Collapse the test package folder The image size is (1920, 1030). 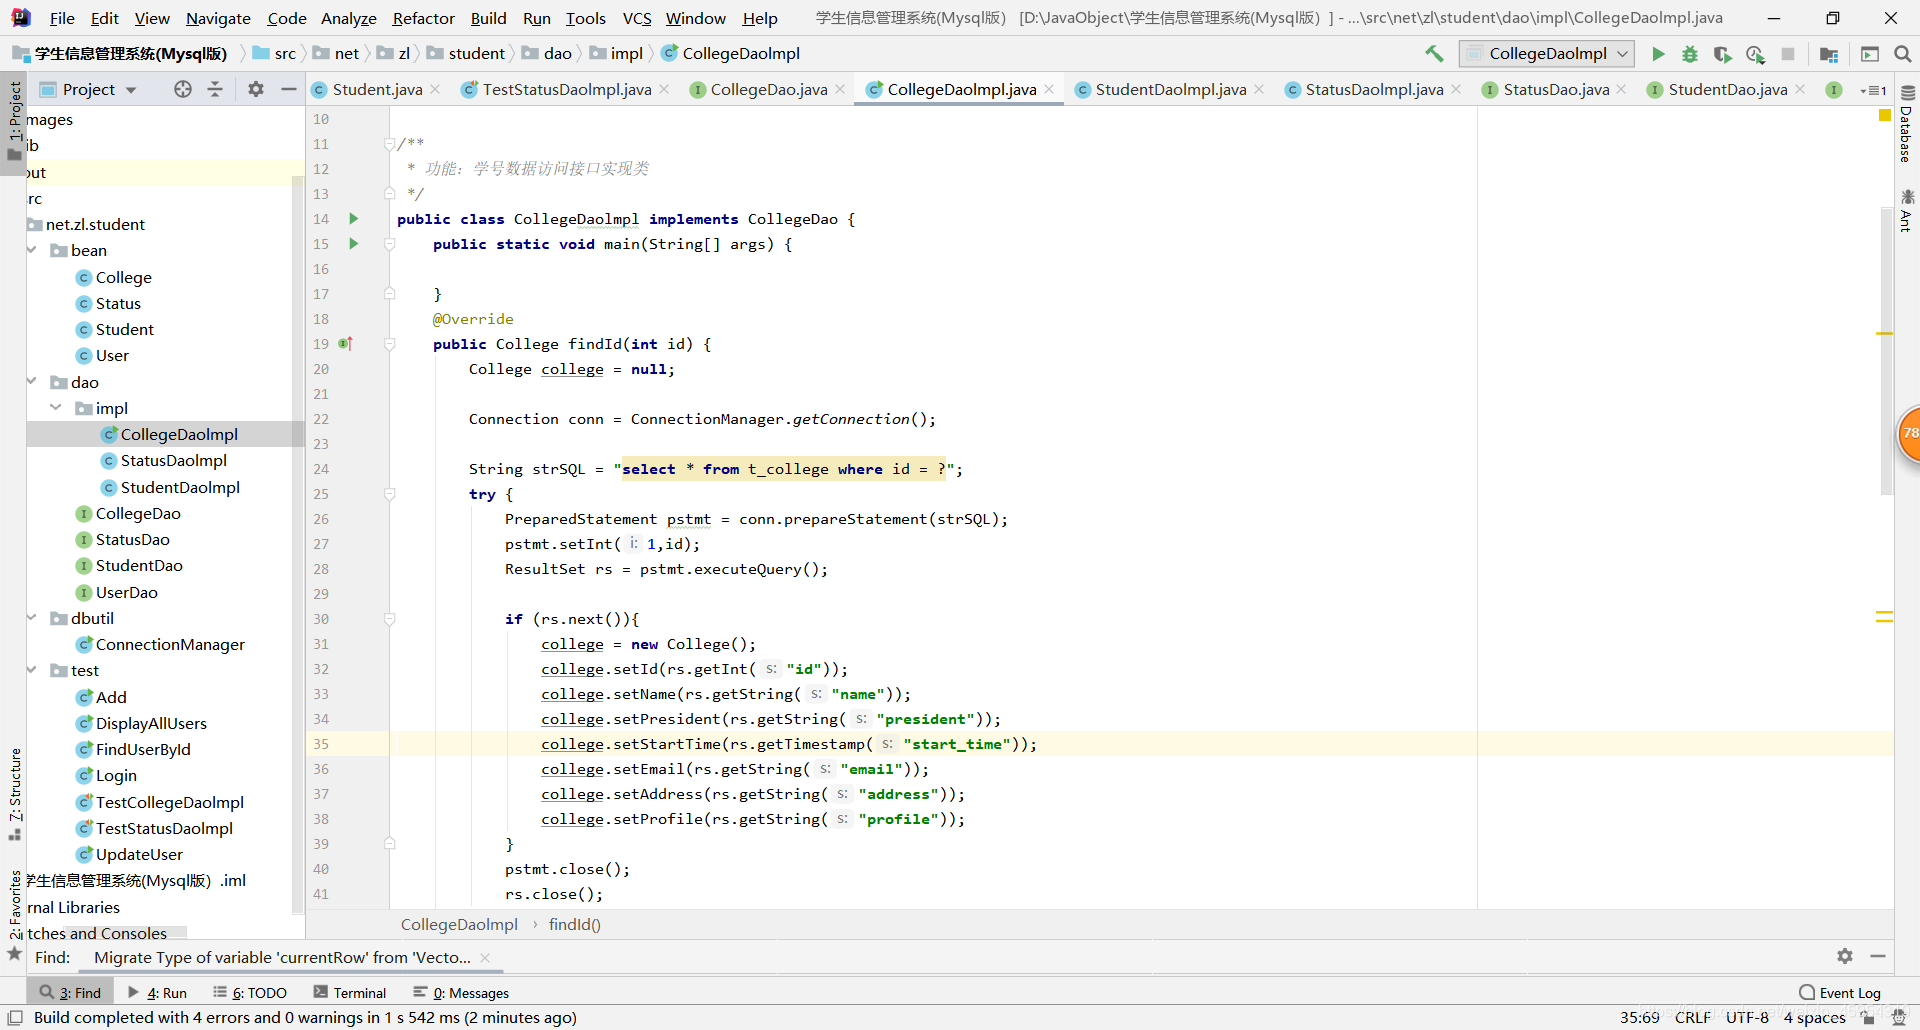tap(32, 670)
